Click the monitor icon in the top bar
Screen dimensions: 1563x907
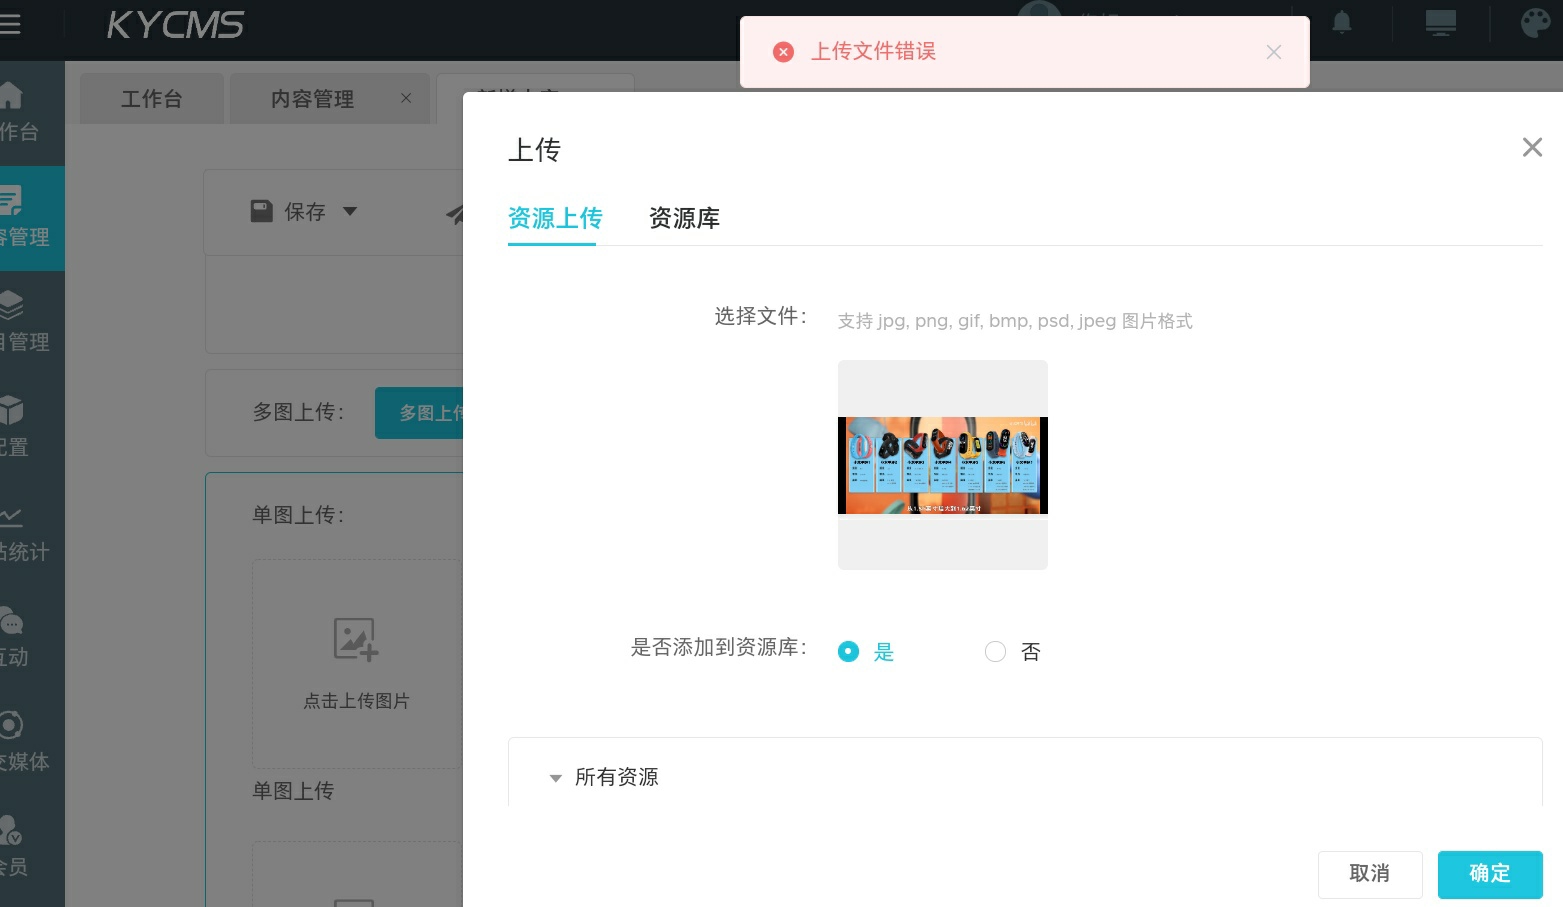point(1441,23)
